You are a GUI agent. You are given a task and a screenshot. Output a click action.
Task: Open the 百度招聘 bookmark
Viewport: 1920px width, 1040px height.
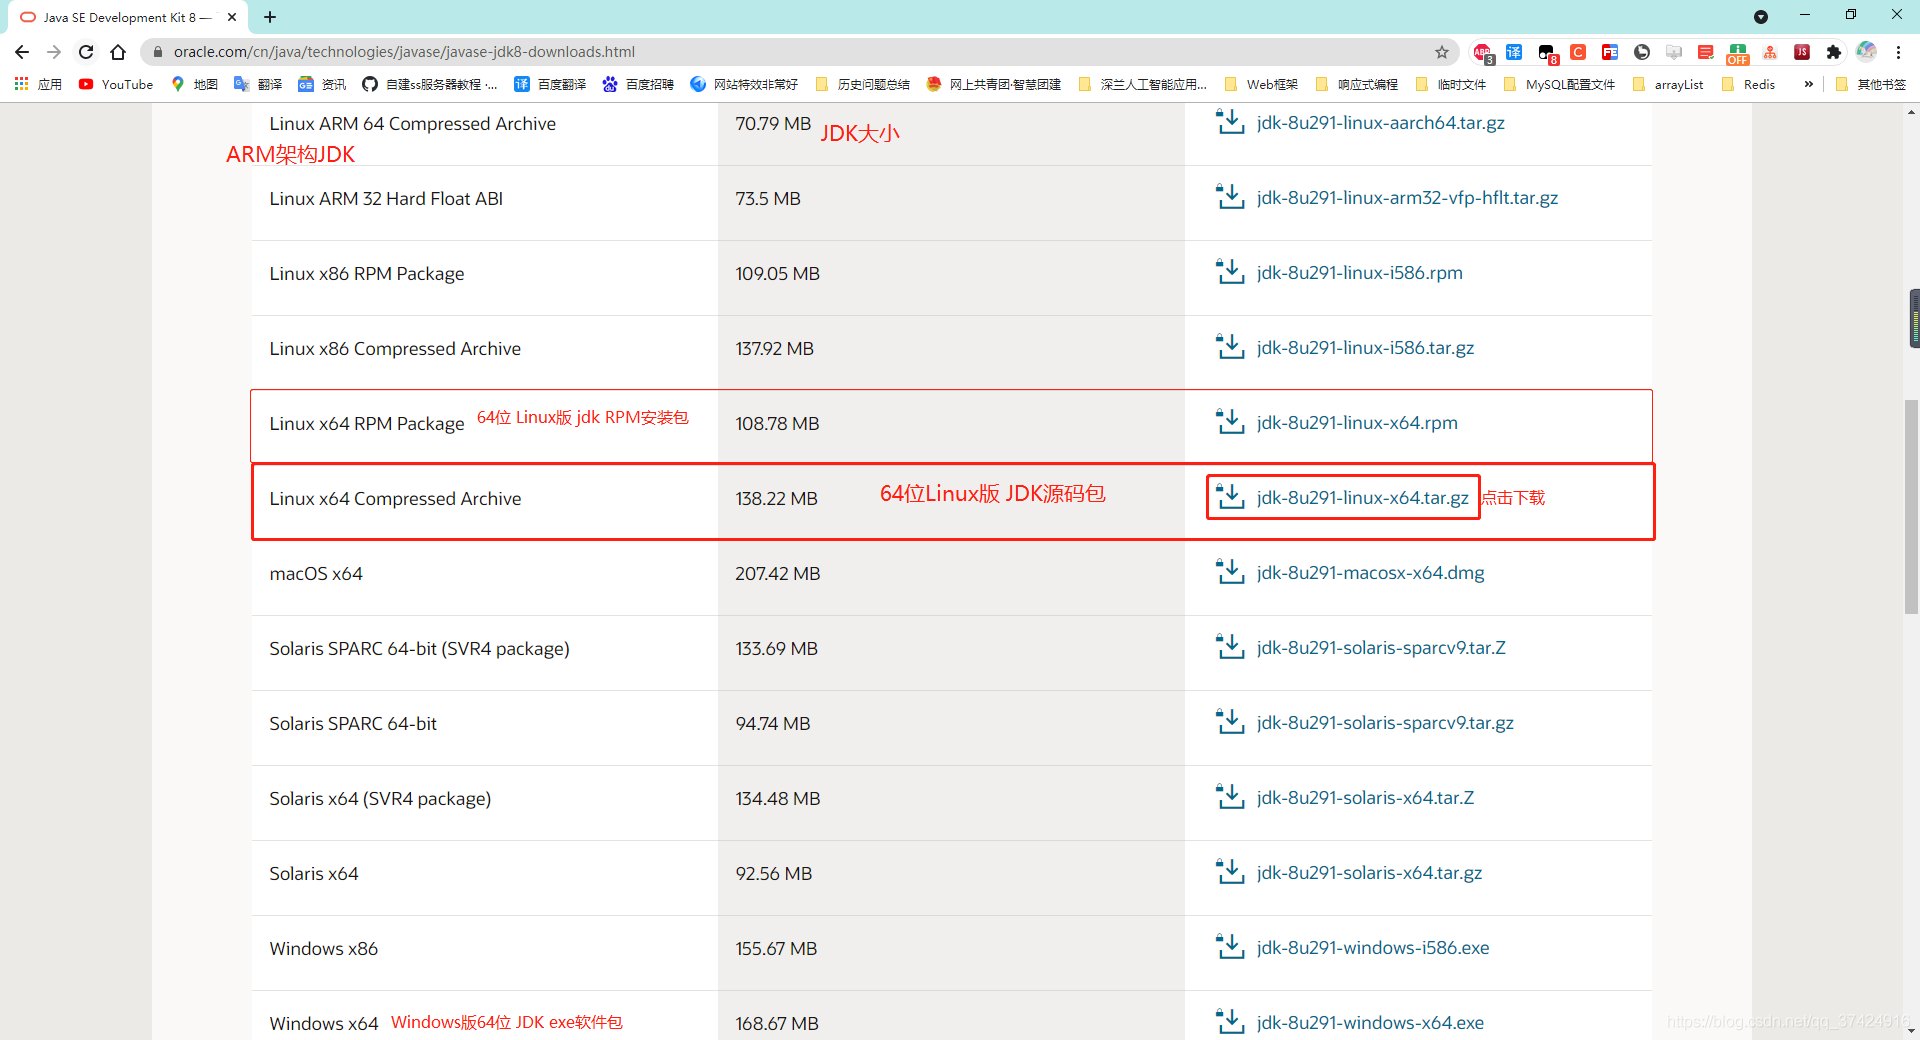click(638, 84)
